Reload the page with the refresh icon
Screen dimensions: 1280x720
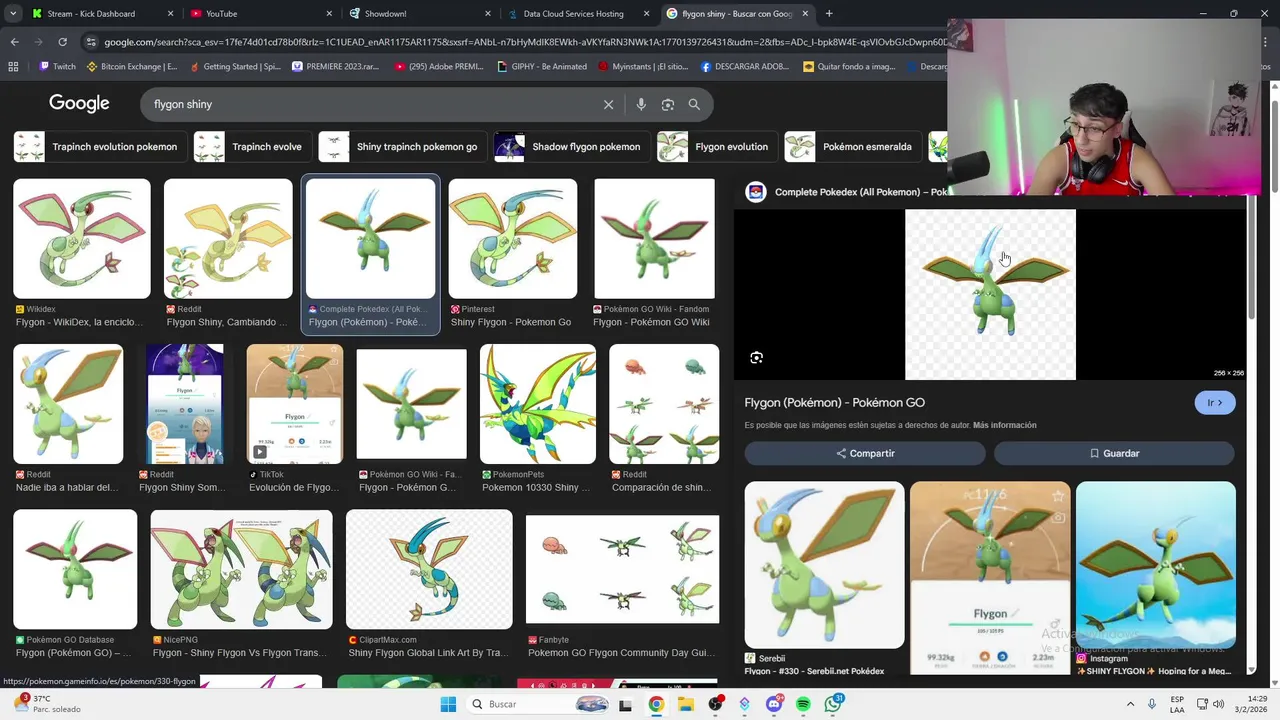click(62, 42)
